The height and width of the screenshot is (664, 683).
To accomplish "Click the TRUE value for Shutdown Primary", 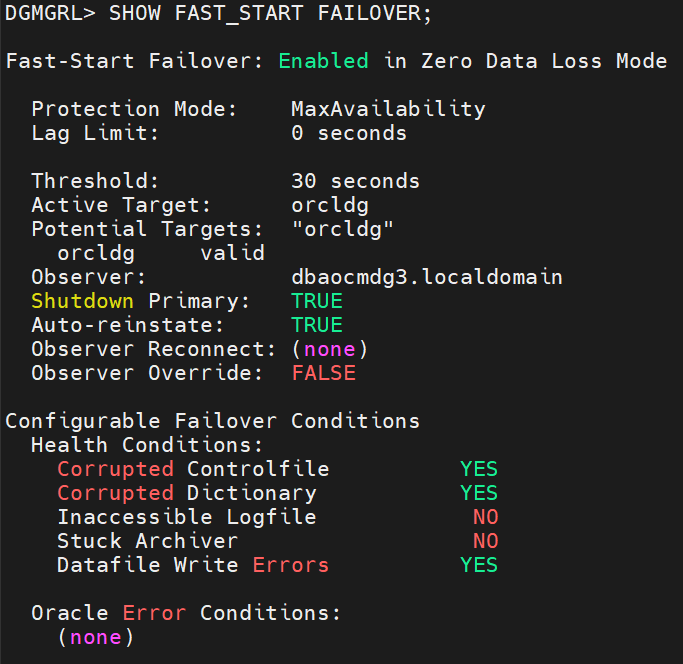I will coord(317,301).
